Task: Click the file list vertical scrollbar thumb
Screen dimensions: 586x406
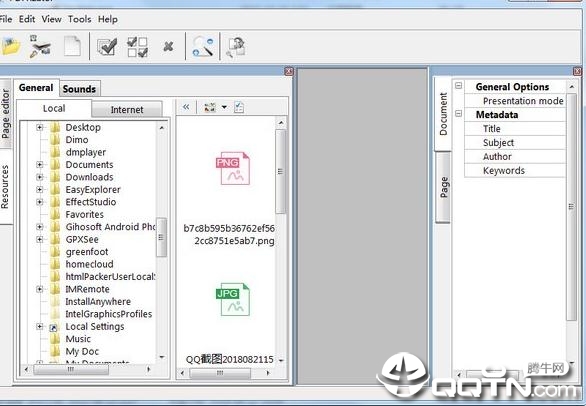Action: [x=281, y=172]
